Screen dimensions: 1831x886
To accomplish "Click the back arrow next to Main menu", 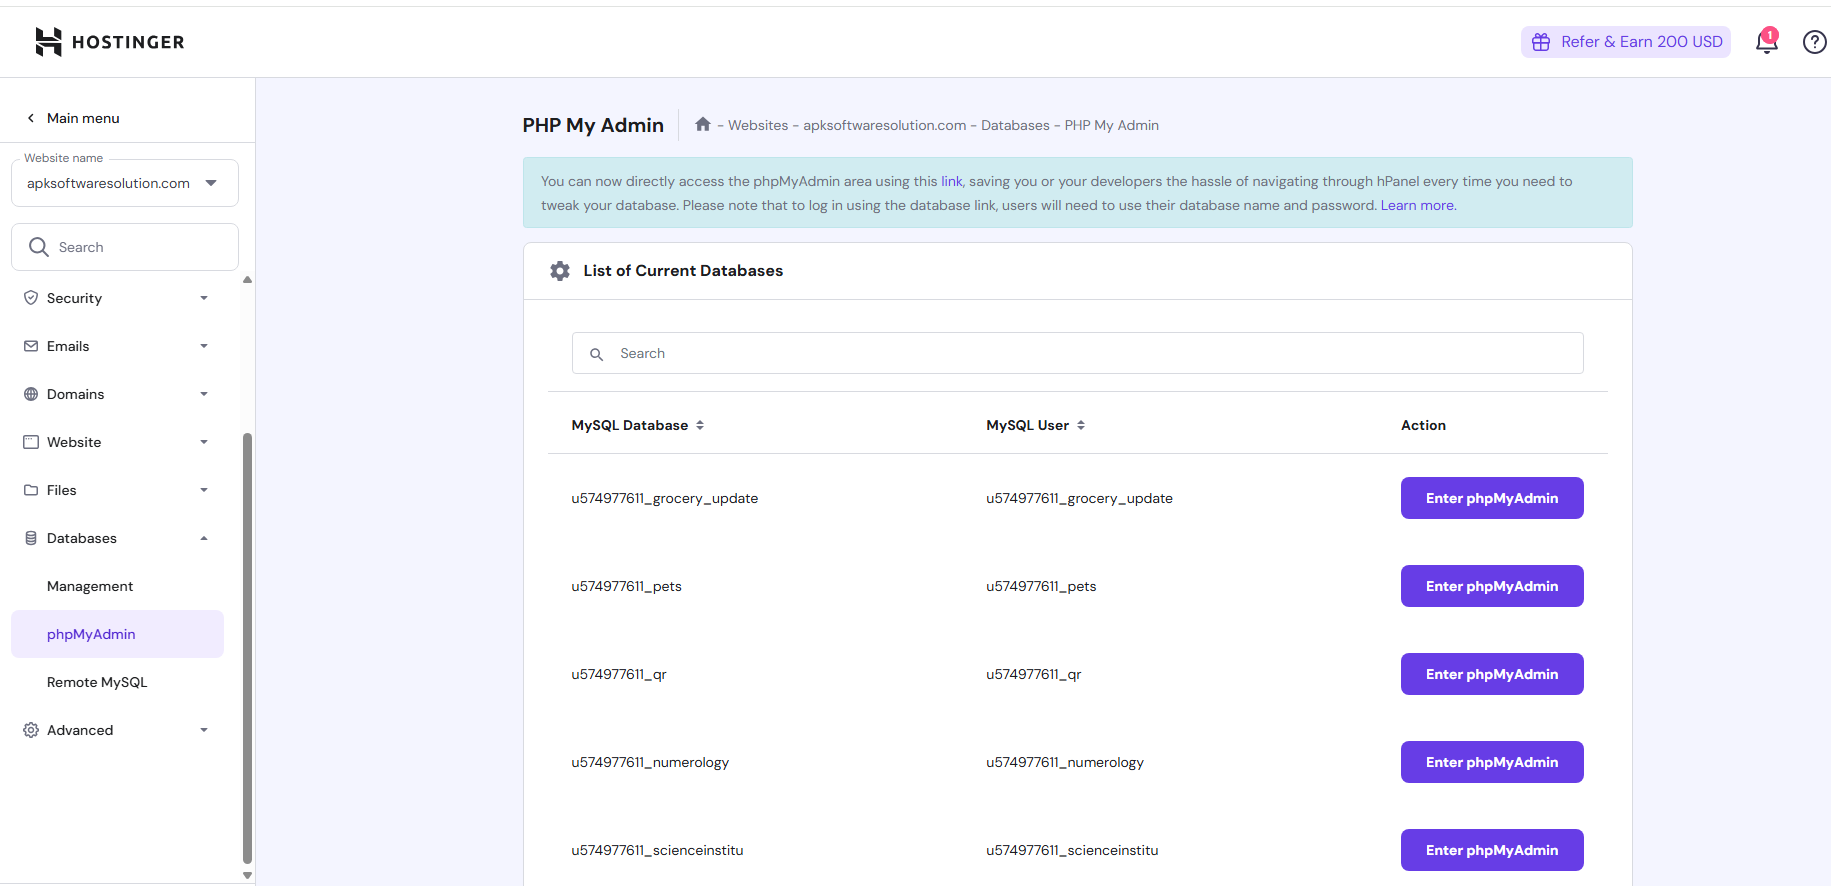I will click(x=31, y=118).
